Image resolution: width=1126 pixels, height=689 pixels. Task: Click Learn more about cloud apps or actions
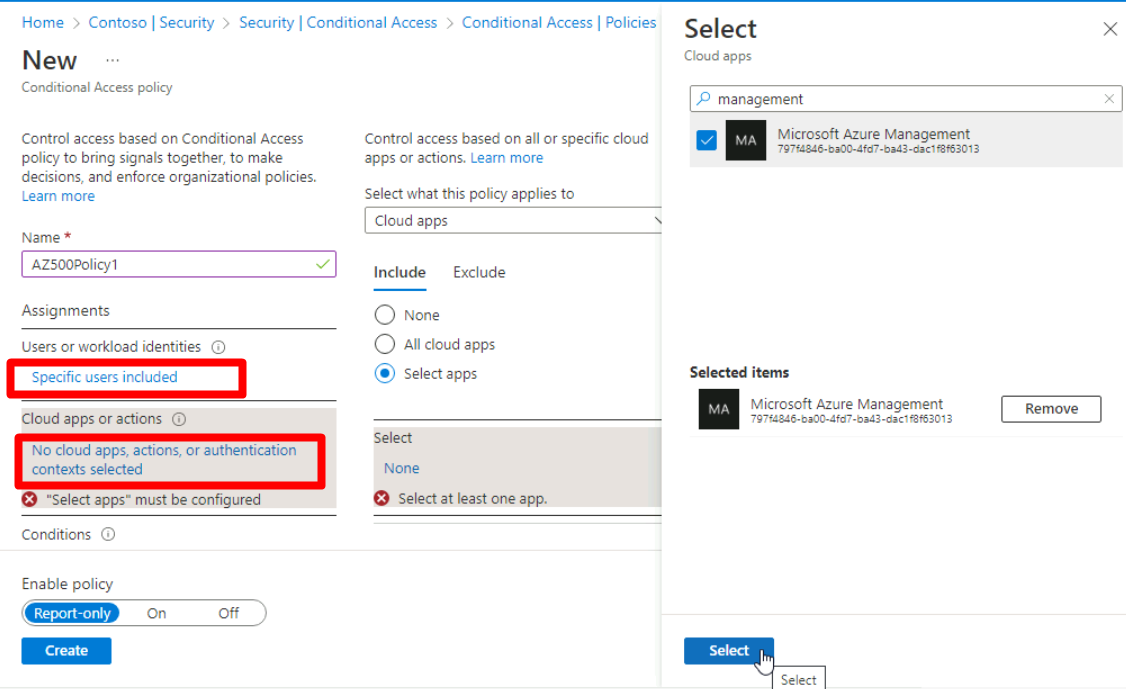(506, 158)
